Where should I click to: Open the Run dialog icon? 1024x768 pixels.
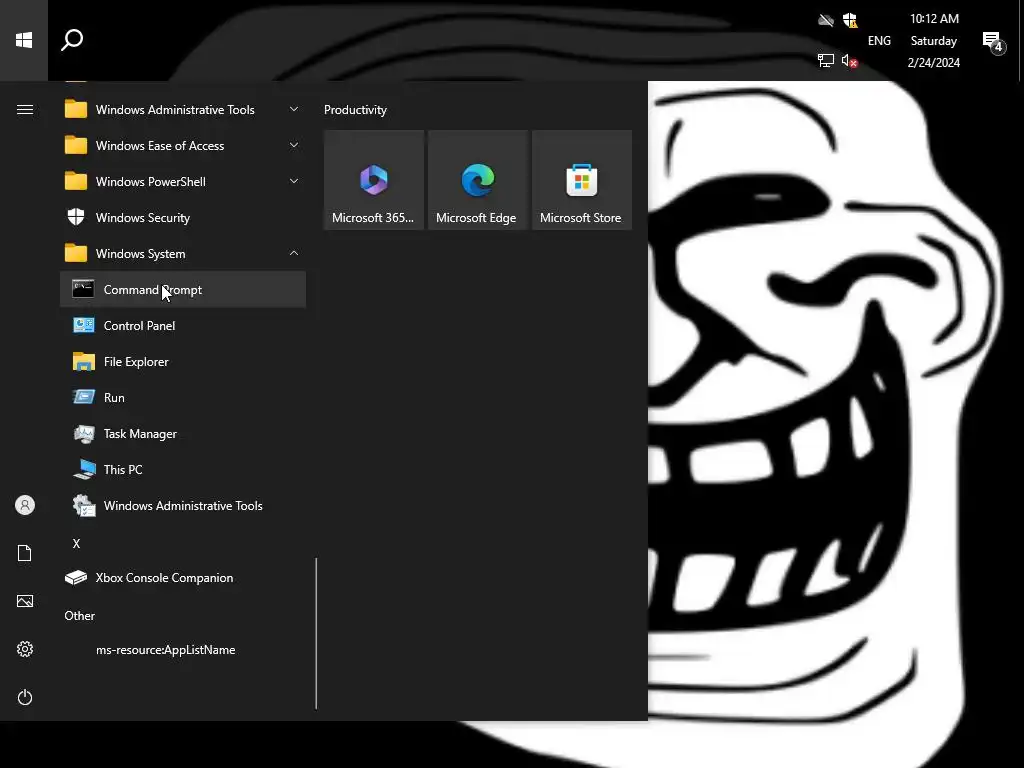[x=84, y=397]
